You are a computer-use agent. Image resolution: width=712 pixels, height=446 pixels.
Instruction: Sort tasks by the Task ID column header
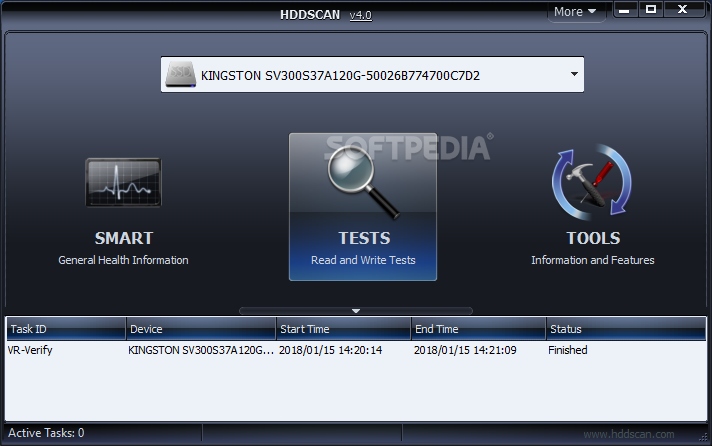[x=66, y=329]
